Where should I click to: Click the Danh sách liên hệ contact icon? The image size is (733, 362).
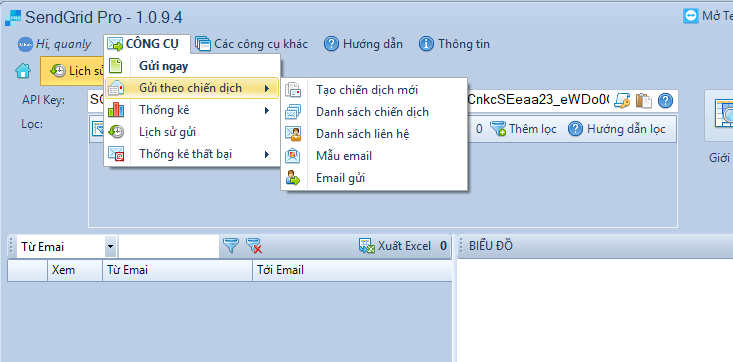pos(293,134)
